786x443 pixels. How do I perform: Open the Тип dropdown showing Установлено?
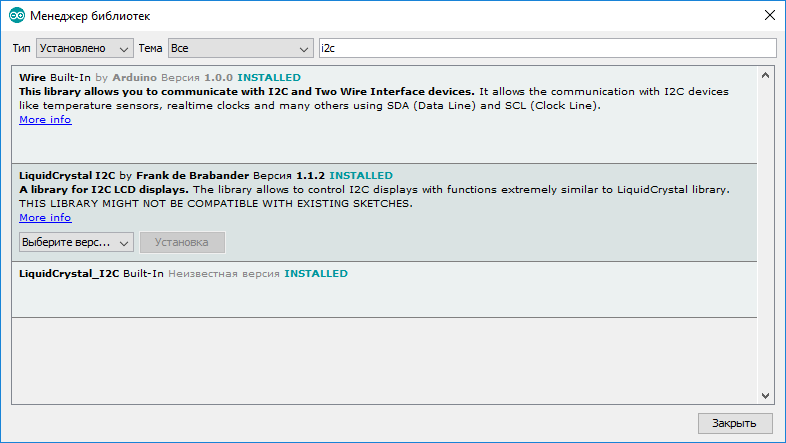84,48
